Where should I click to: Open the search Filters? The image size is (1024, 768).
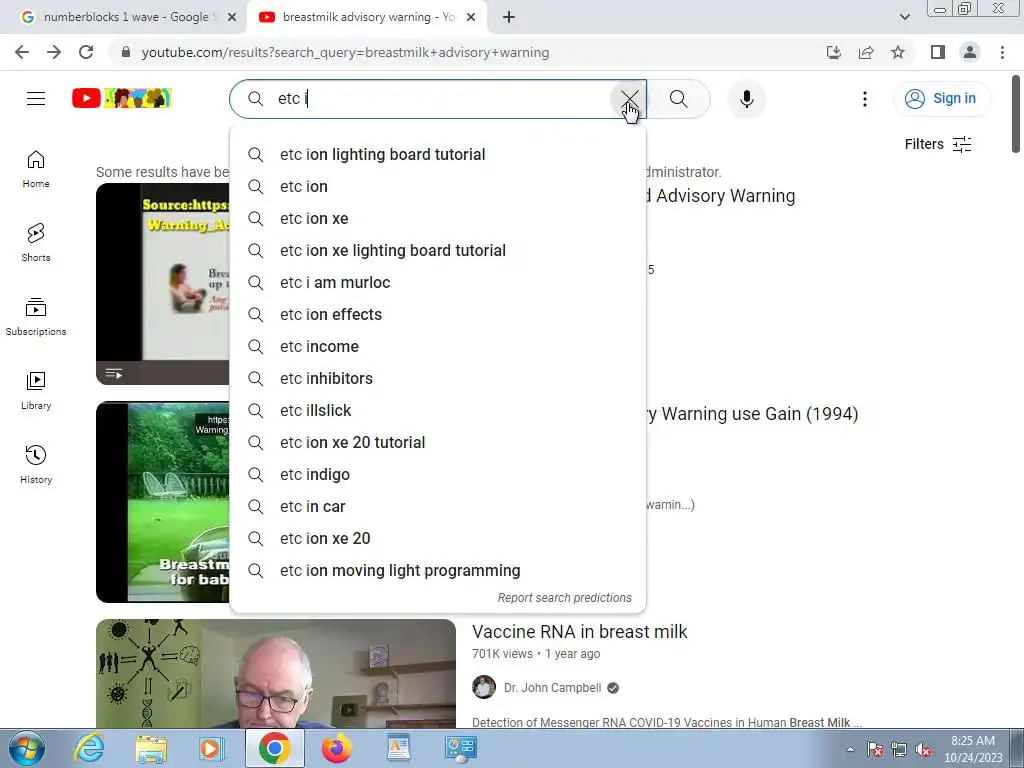[x=938, y=144]
